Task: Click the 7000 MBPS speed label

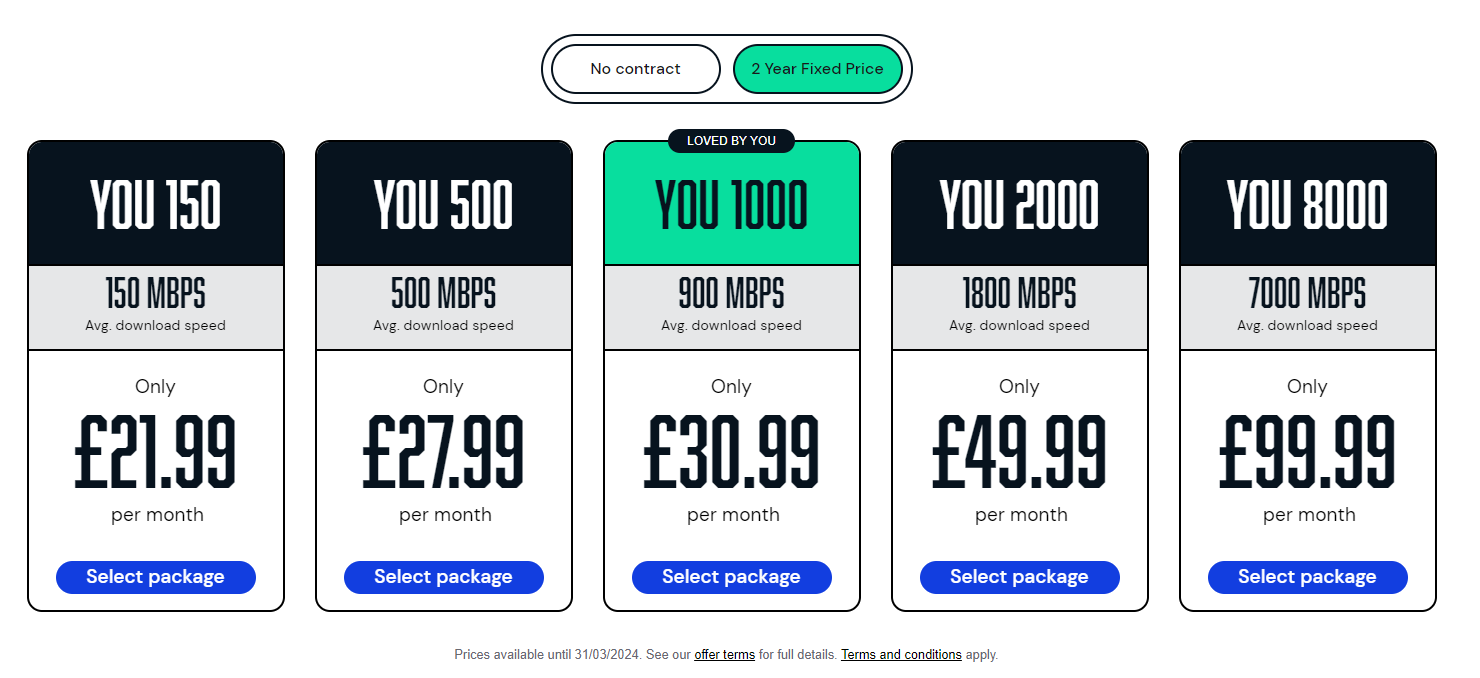Action: [x=1307, y=294]
